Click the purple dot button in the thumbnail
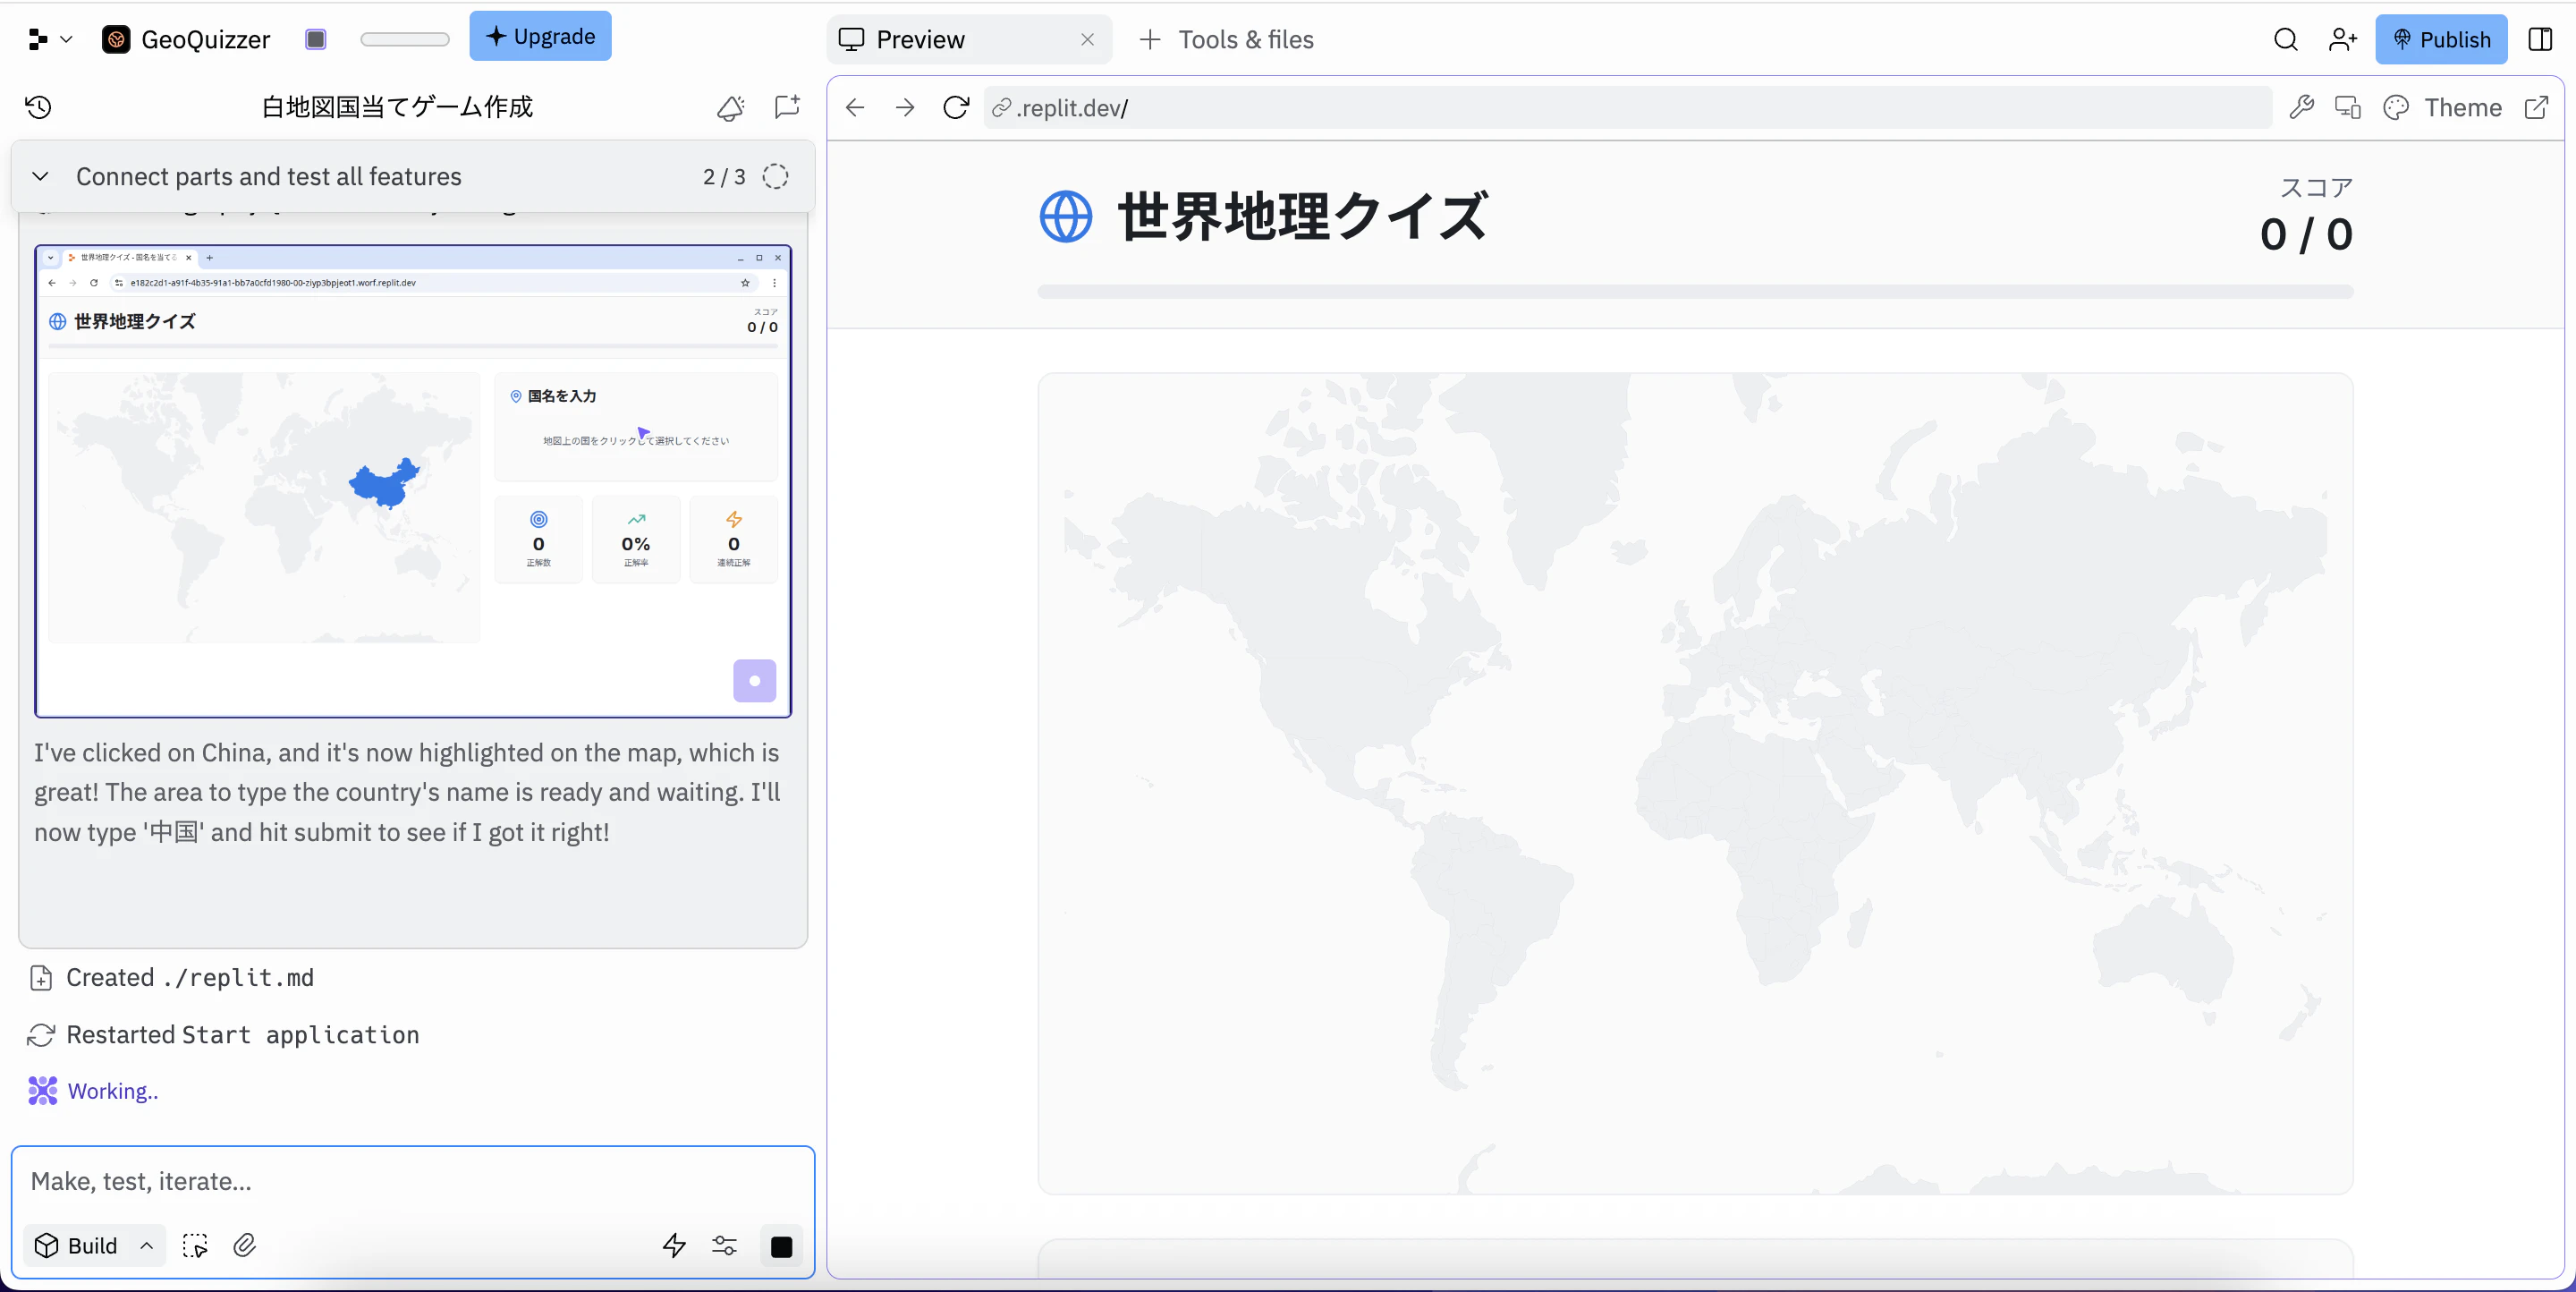 click(x=755, y=680)
